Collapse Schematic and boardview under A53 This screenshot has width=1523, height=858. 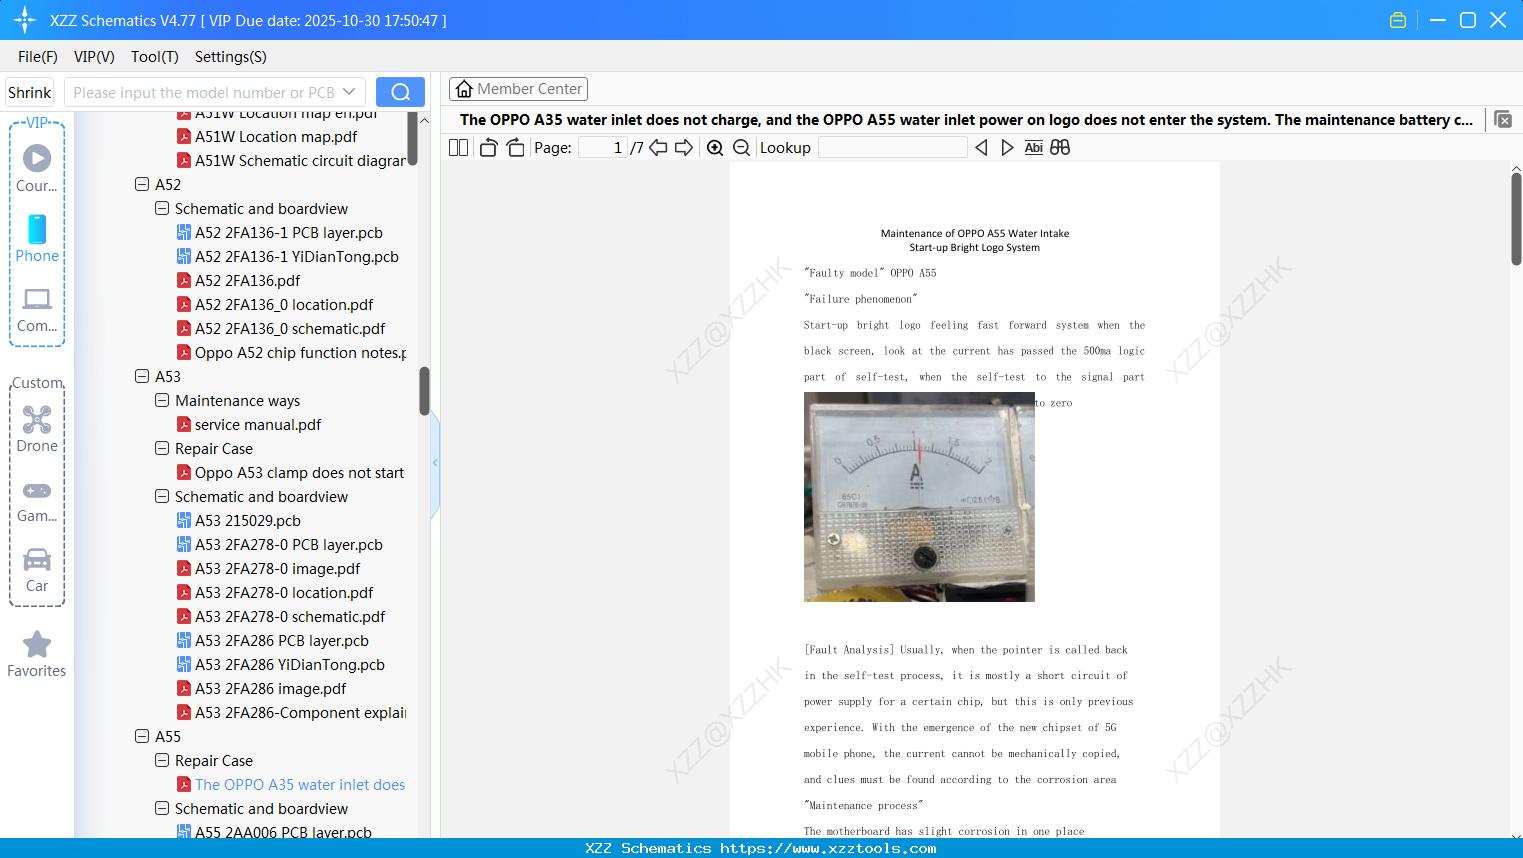(x=162, y=497)
